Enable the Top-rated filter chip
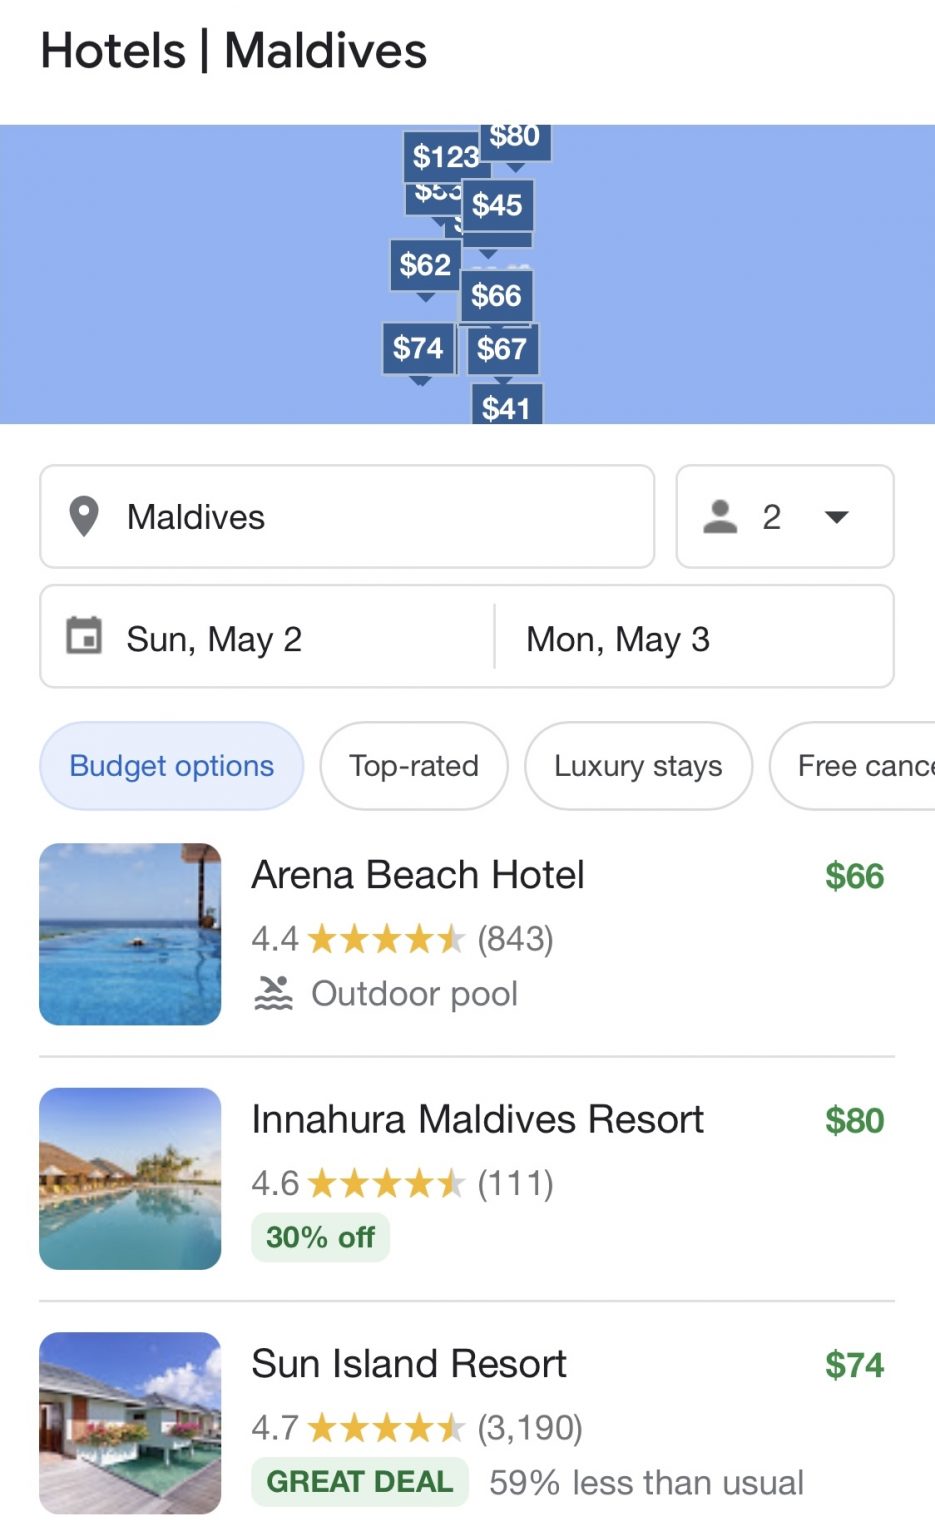Image resolution: width=935 pixels, height=1536 pixels. pos(414,766)
